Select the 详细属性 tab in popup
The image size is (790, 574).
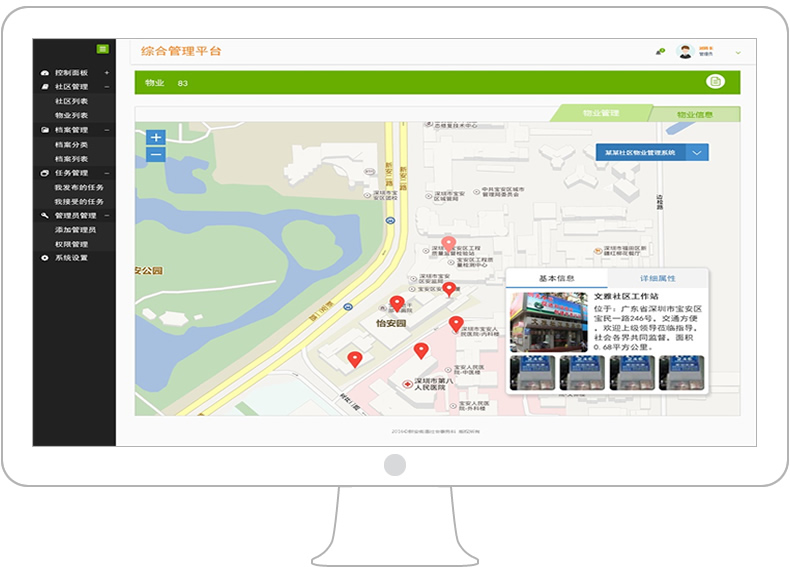pyautogui.click(x=657, y=278)
